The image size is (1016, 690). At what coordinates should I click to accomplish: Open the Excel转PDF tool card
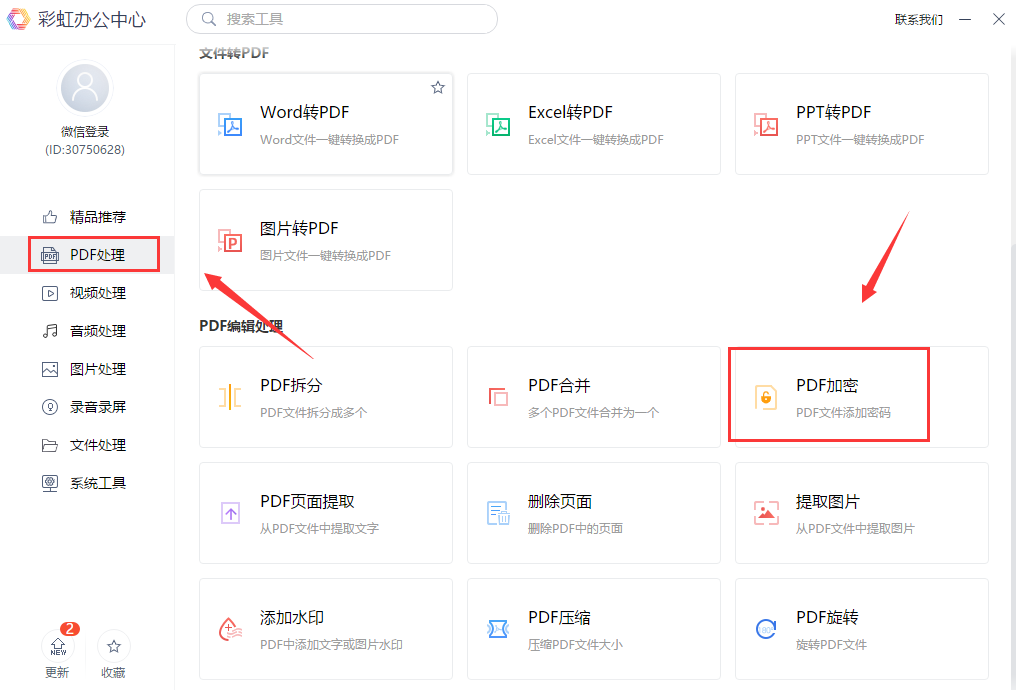pyautogui.click(x=594, y=124)
